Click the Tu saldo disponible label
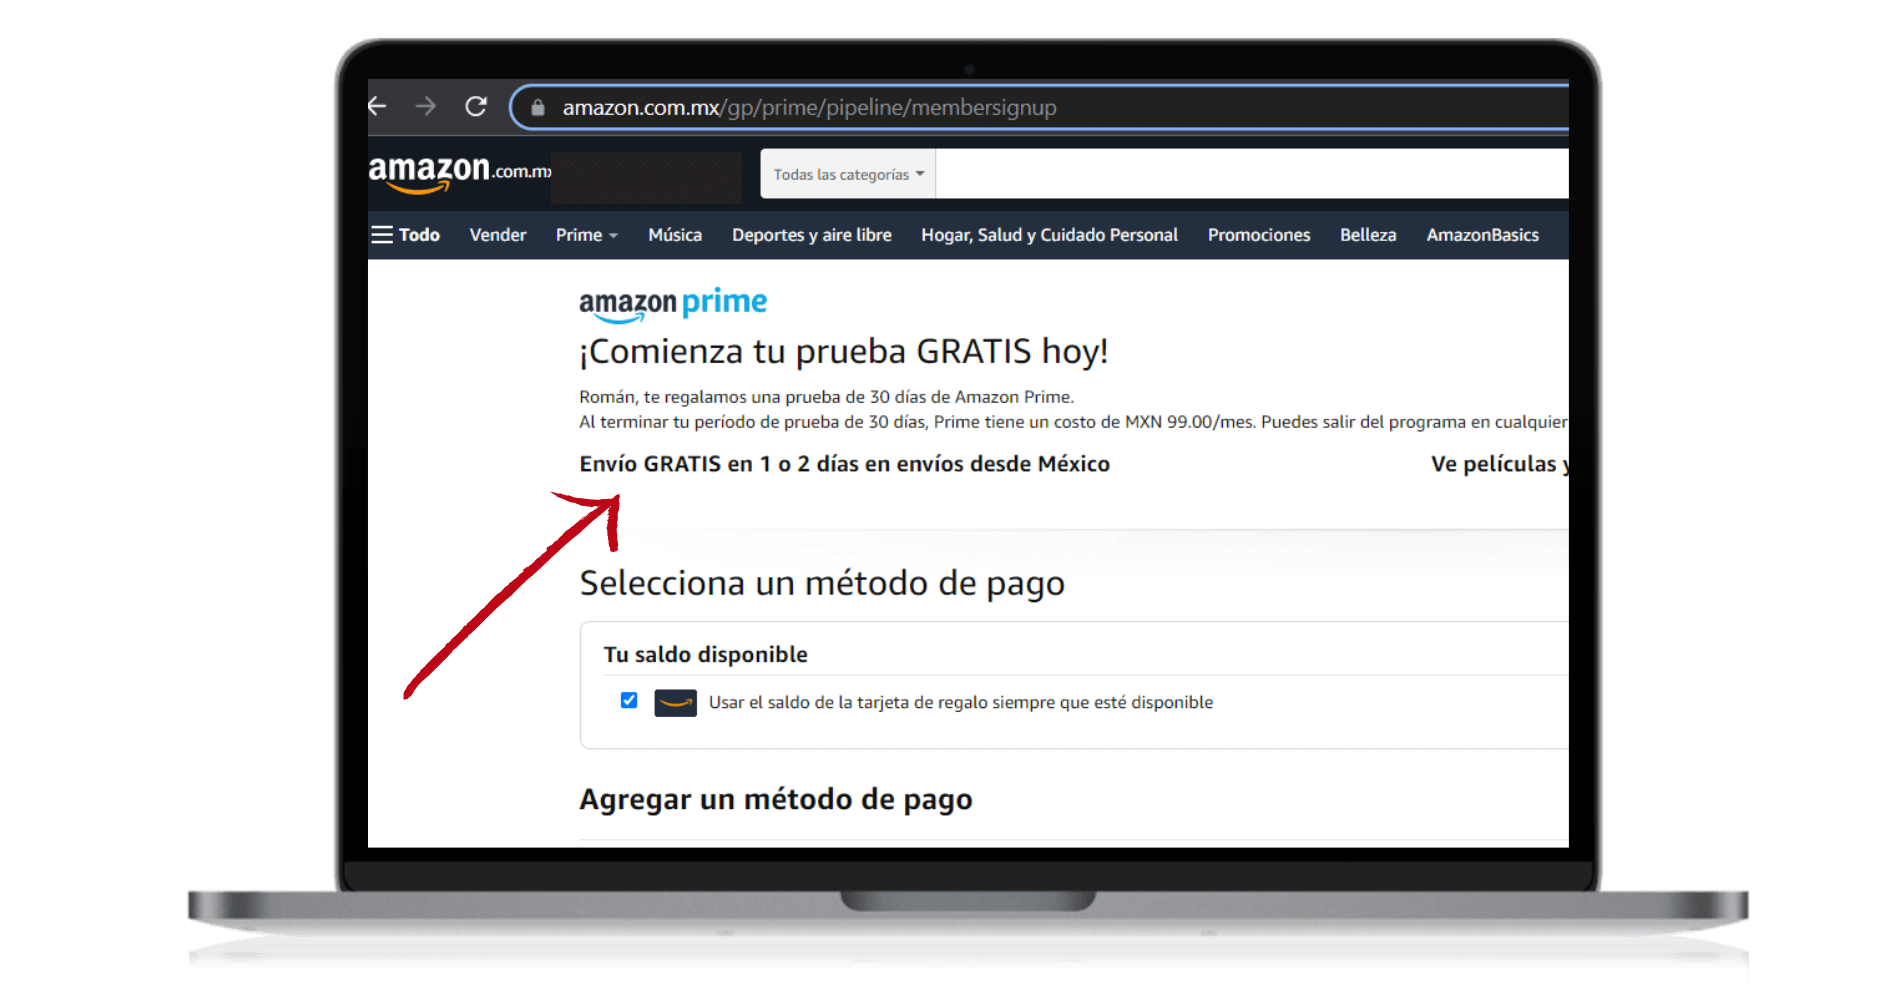The width and height of the screenshot is (1878, 1000). pyautogui.click(x=706, y=655)
